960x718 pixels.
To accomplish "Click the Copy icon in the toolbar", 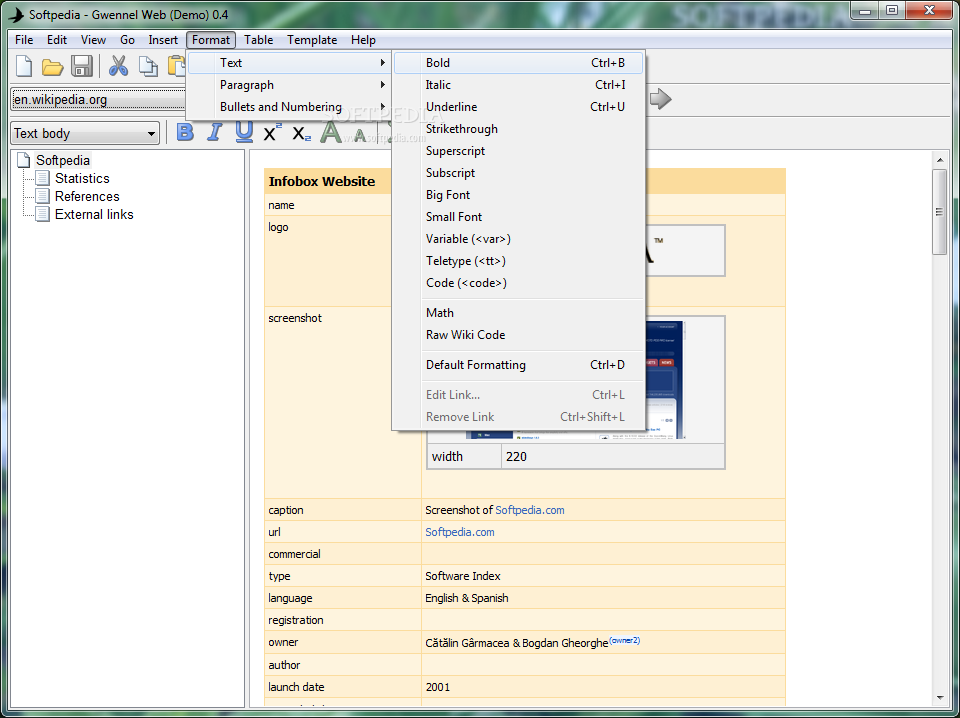I will click(x=148, y=65).
